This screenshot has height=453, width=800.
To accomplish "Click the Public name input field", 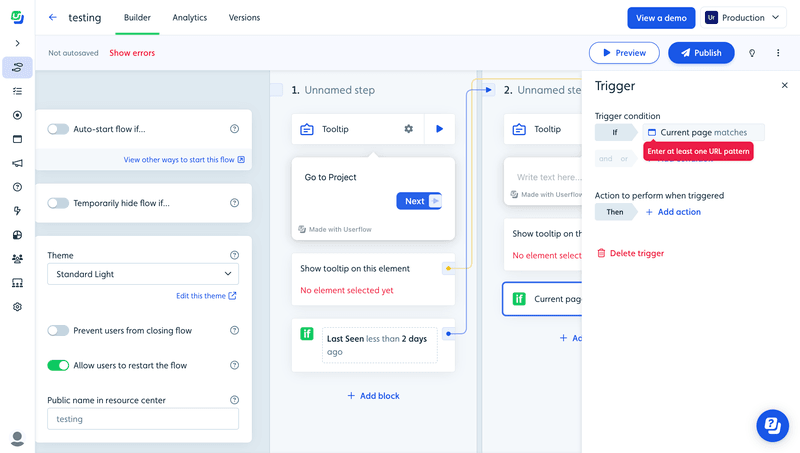I will pyautogui.click(x=143, y=419).
